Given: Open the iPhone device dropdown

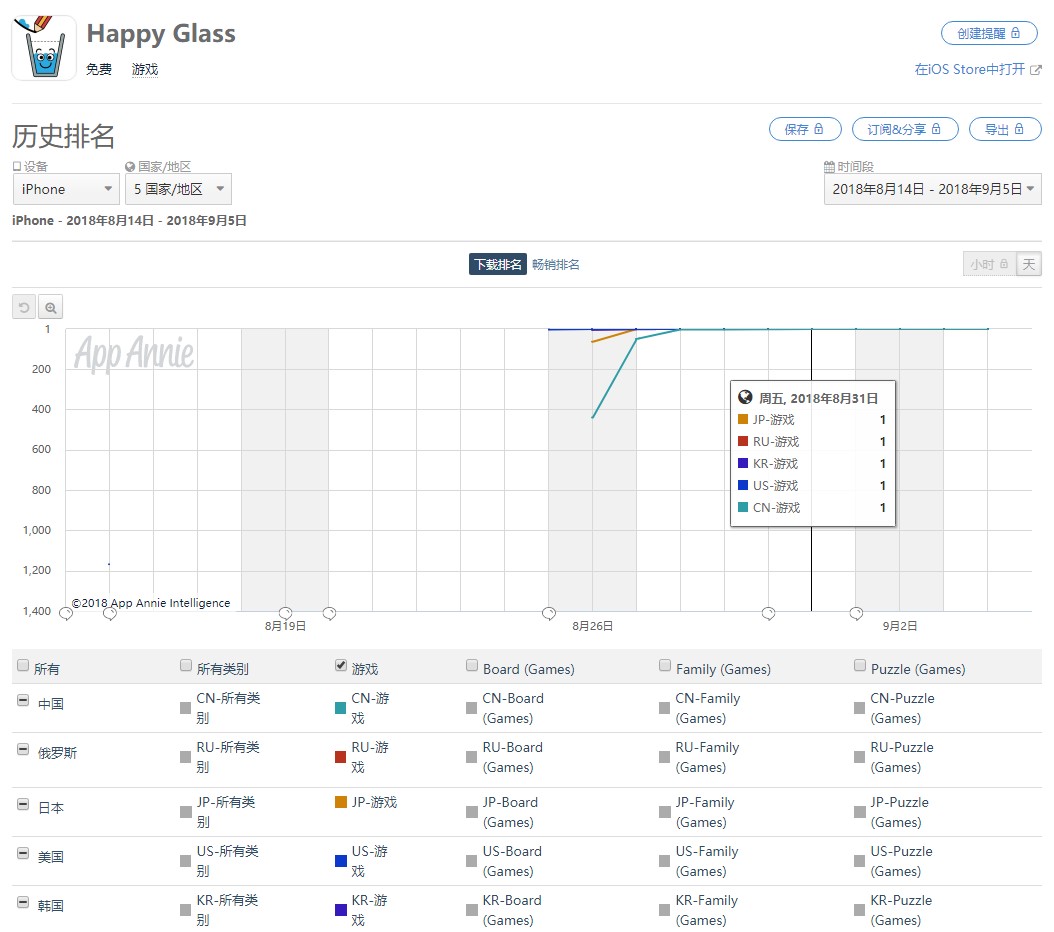Looking at the screenshot, I should coord(66,189).
